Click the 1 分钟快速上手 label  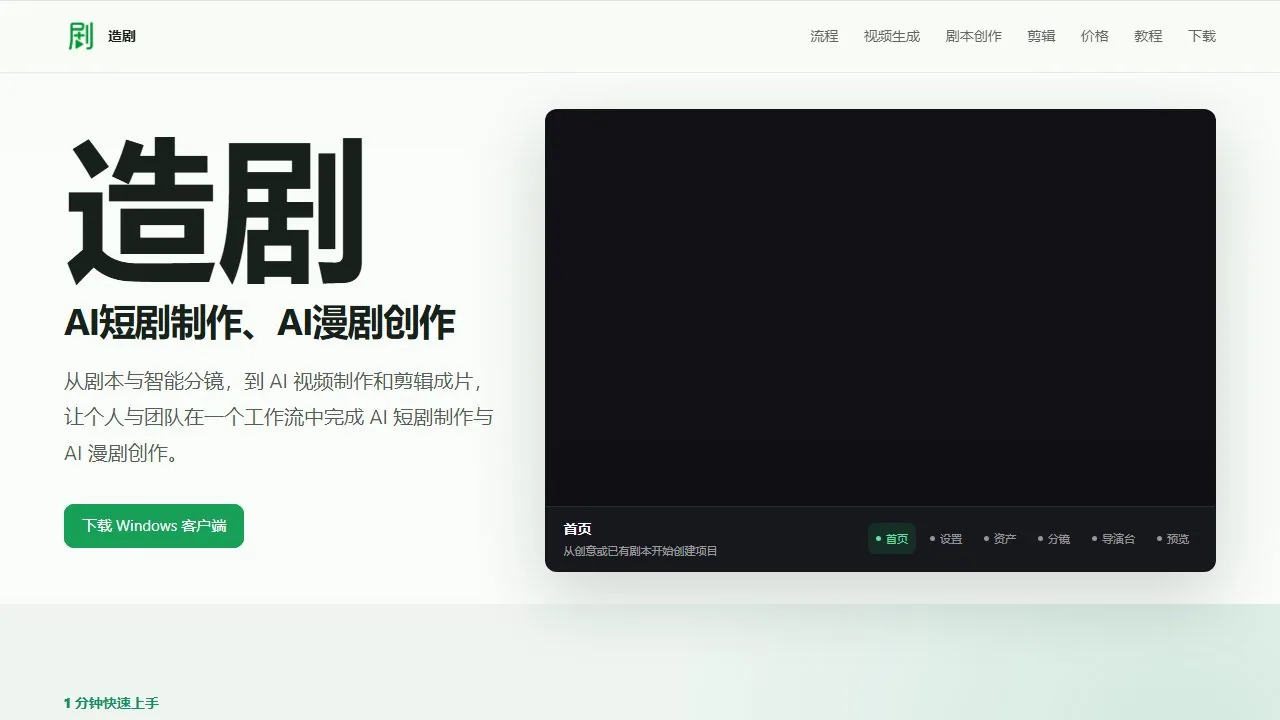click(111, 703)
